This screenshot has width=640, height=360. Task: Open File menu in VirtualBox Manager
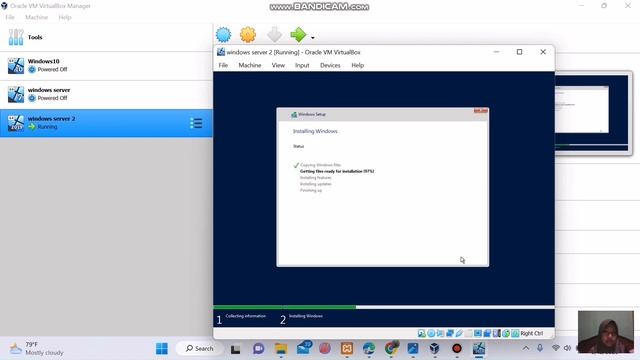(x=10, y=17)
